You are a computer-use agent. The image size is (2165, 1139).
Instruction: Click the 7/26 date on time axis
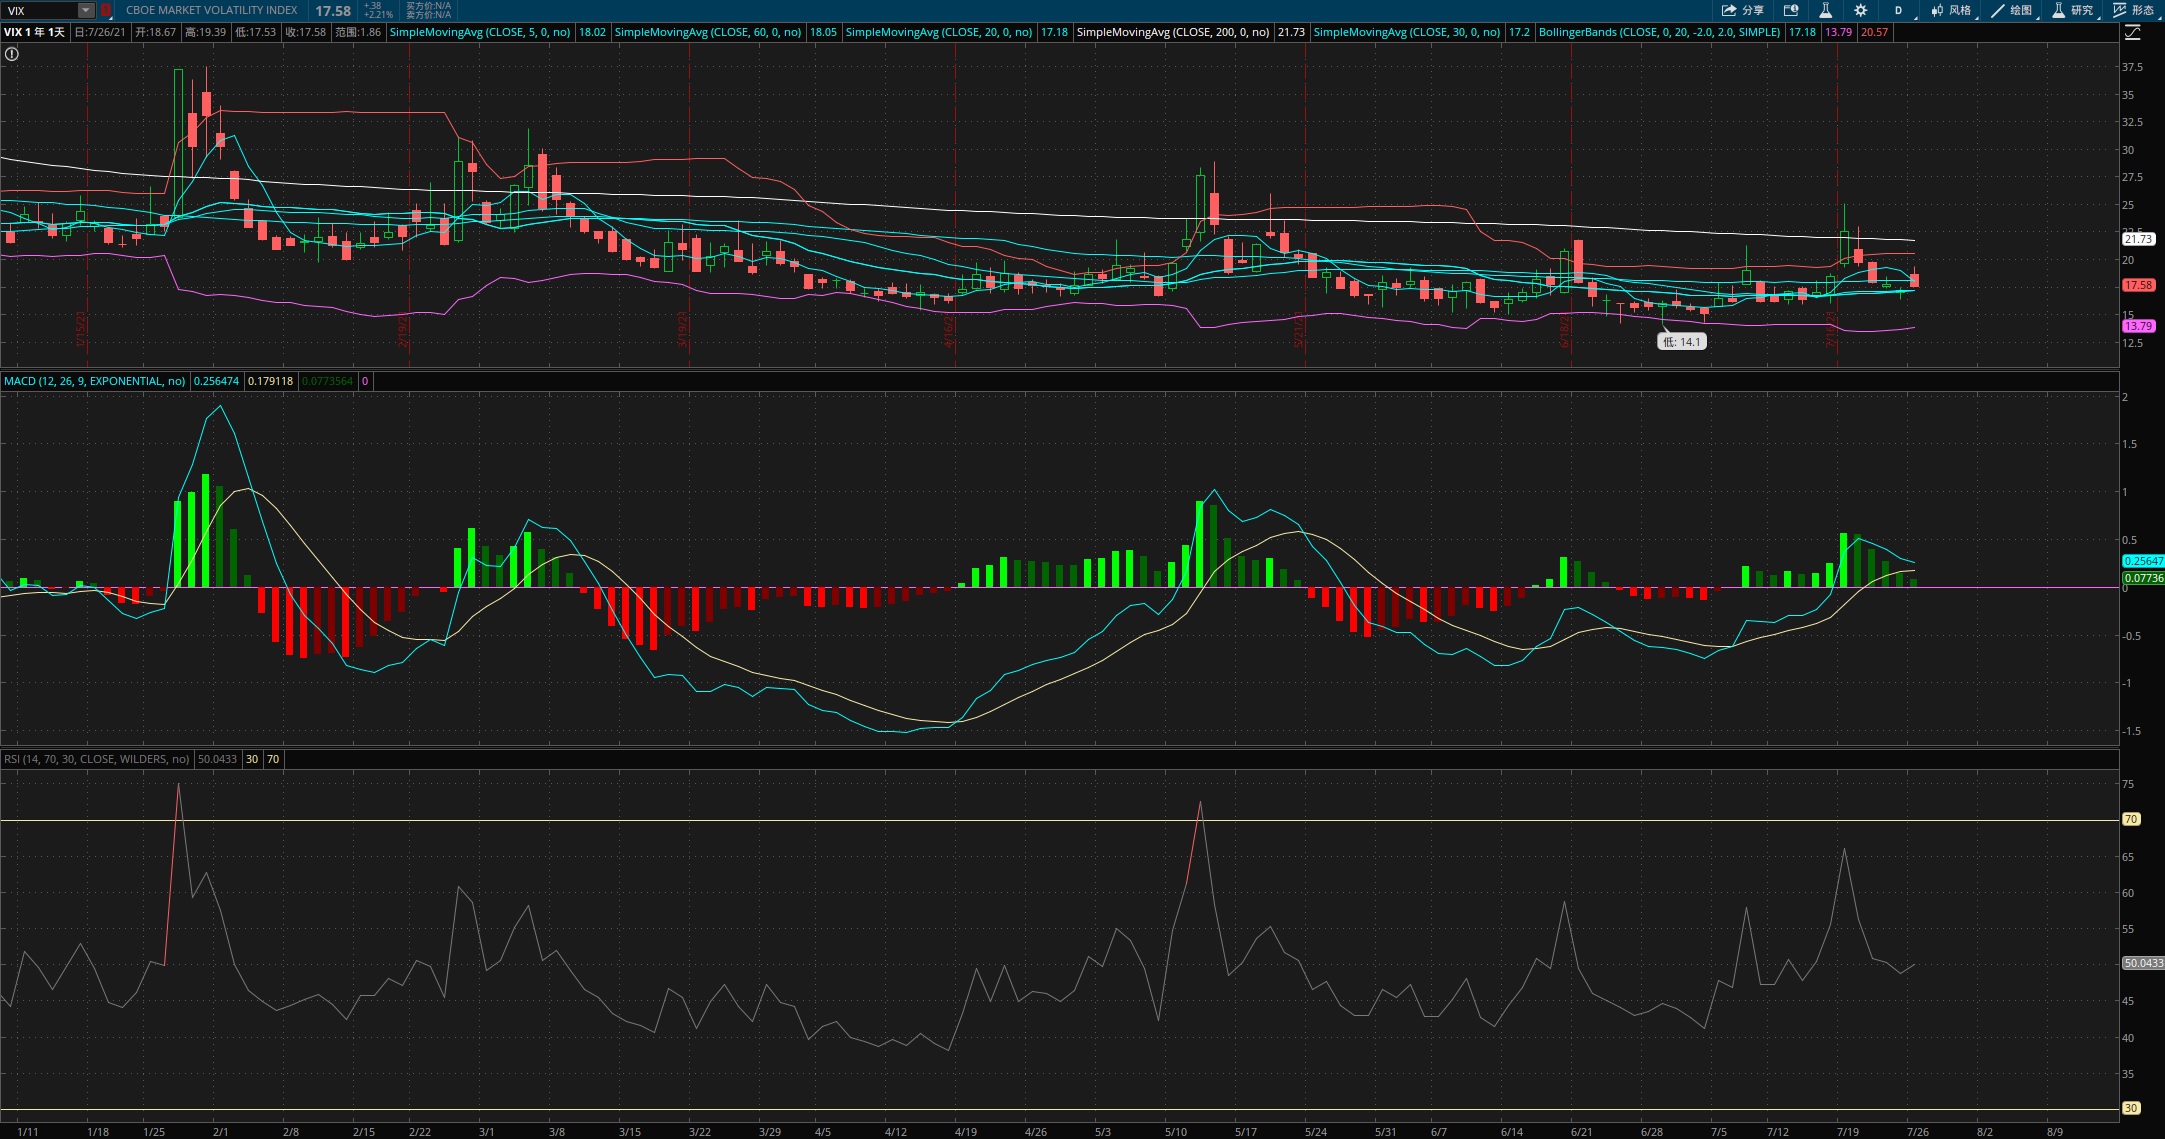tap(1918, 1132)
